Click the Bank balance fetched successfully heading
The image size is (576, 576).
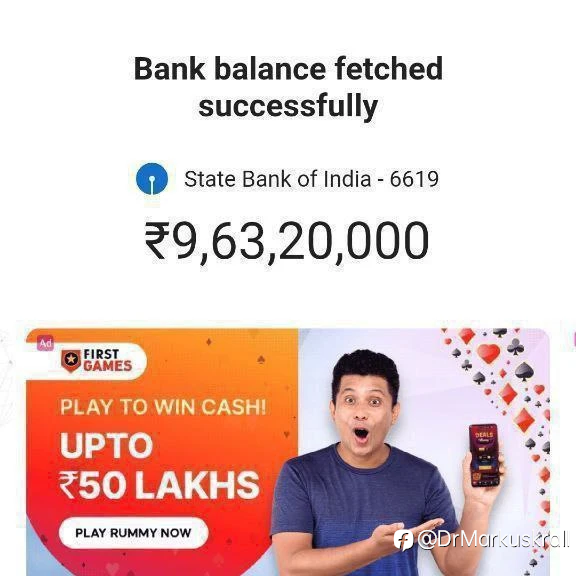tap(288, 87)
